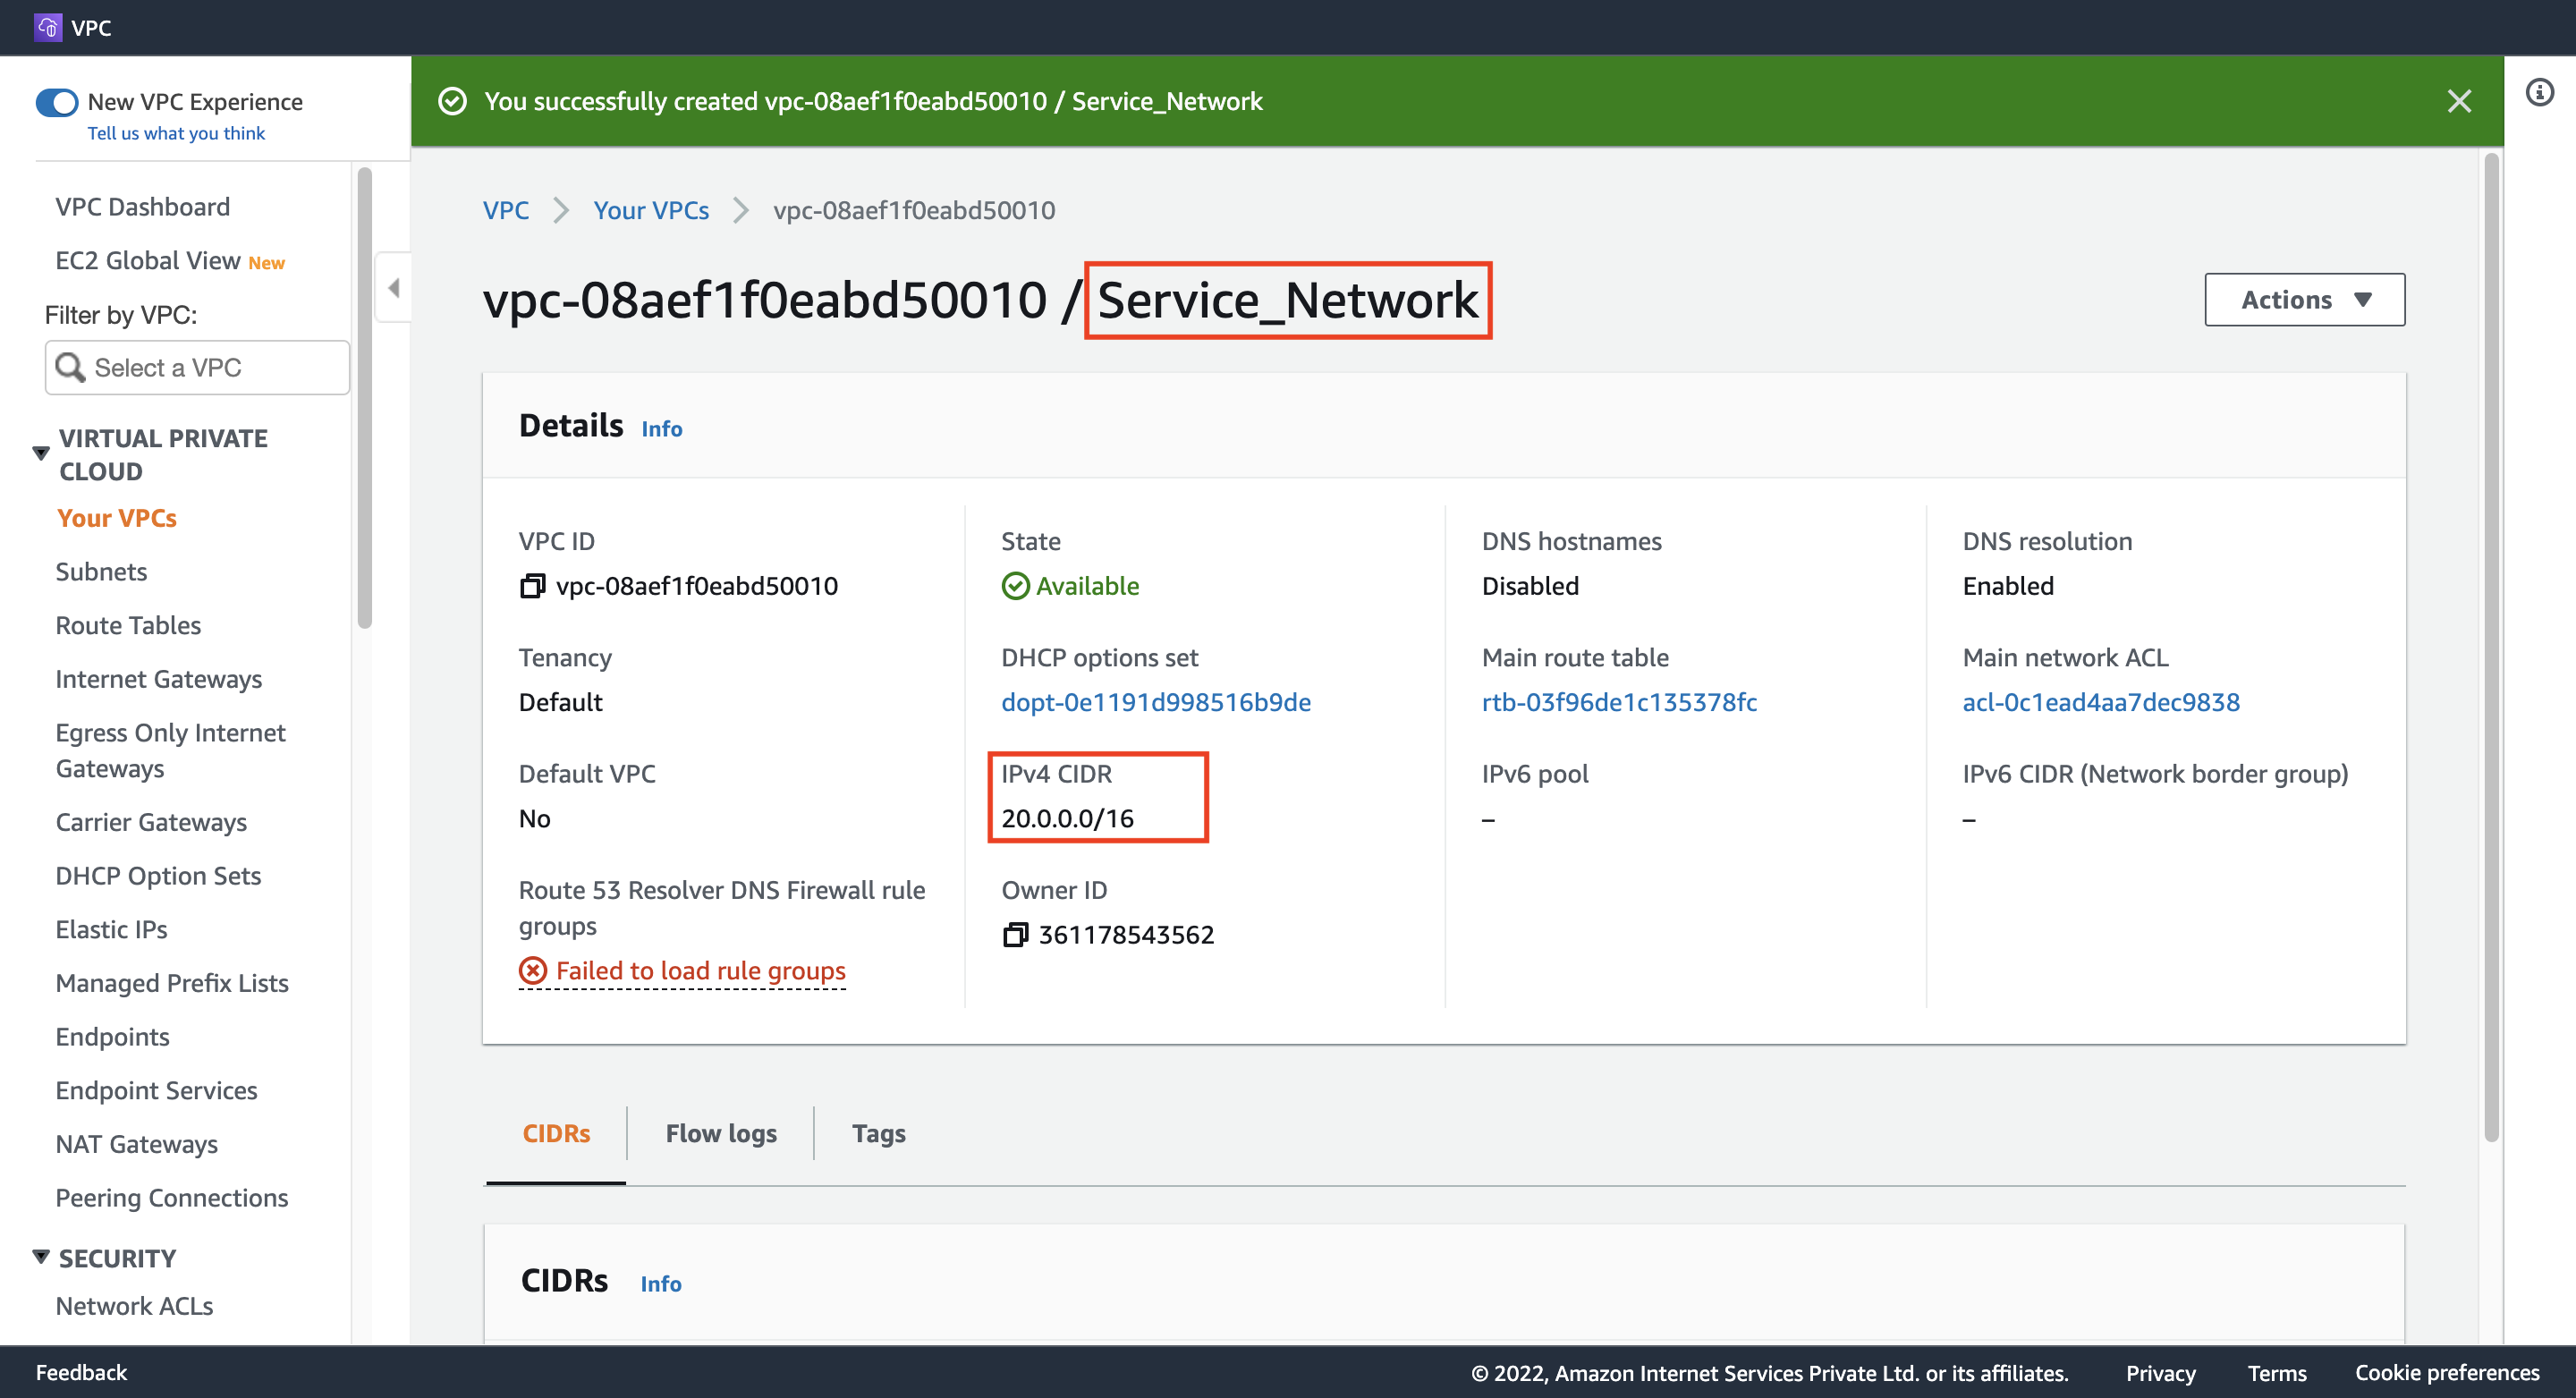Screen dimensions: 2576x1398
Task: Click the VPC Dashboard icon in sidebar
Action: click(x=141, y=203)
